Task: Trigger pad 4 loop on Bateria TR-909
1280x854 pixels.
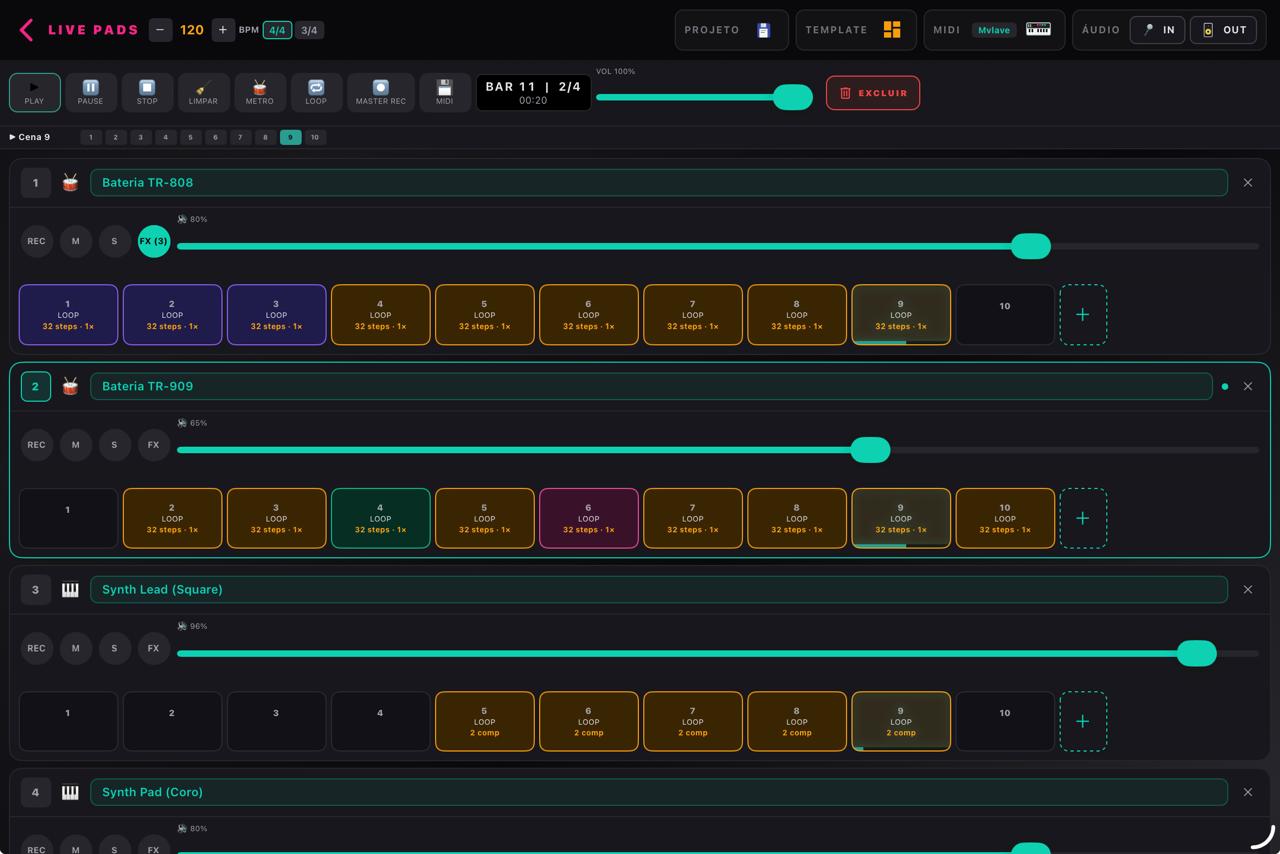Action: 380,518
